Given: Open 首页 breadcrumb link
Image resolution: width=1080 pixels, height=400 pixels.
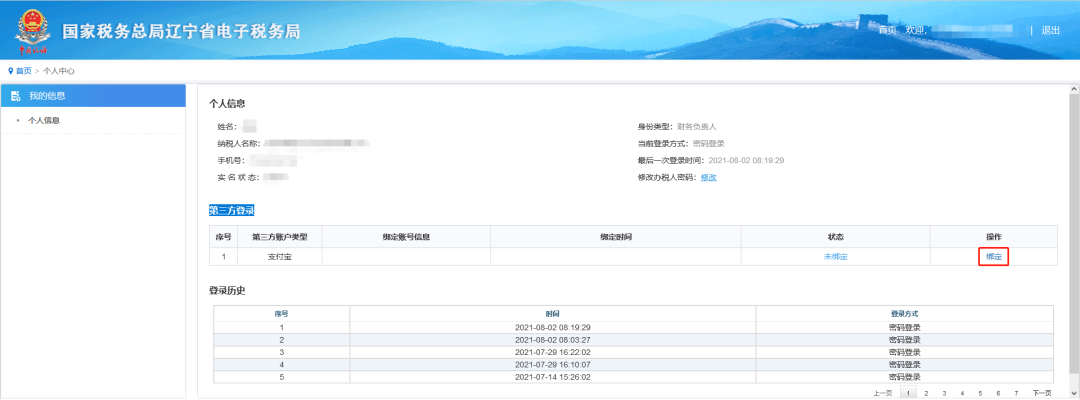Looking at the screenshot, I should [23, 71].
